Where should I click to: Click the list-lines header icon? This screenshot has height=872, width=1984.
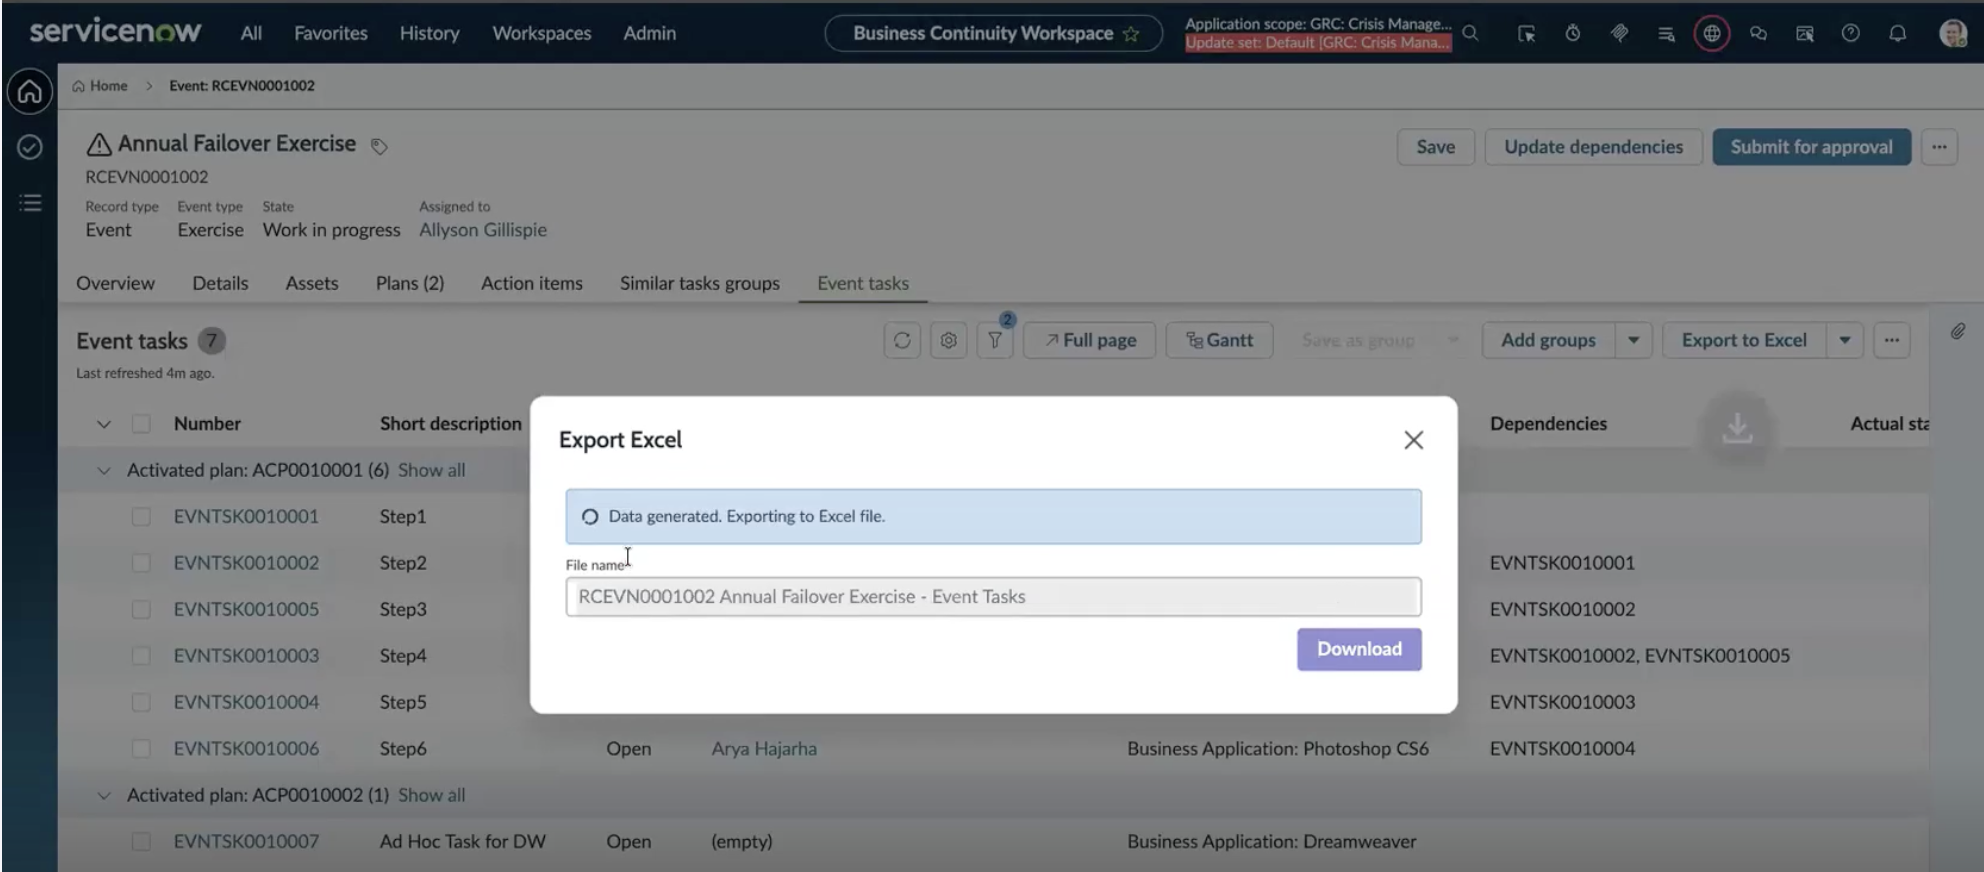1666,33
